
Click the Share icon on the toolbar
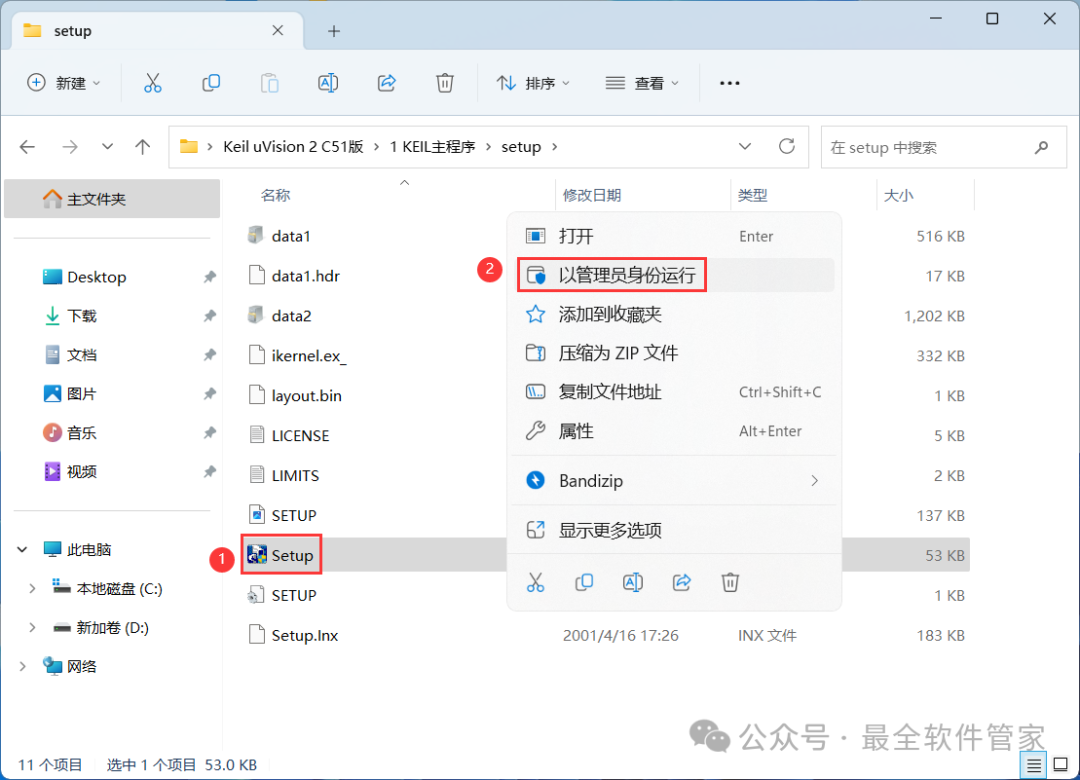[x=386, y=83]
